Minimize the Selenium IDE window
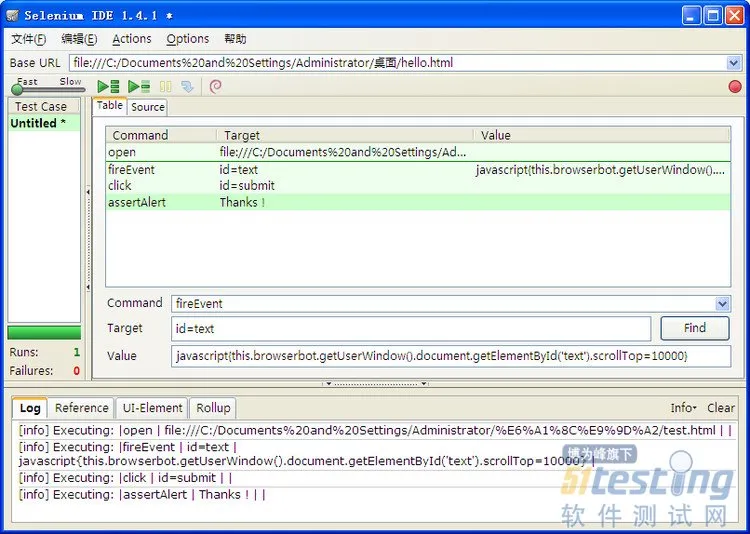750x534 pixels. [x=690, y=15]
